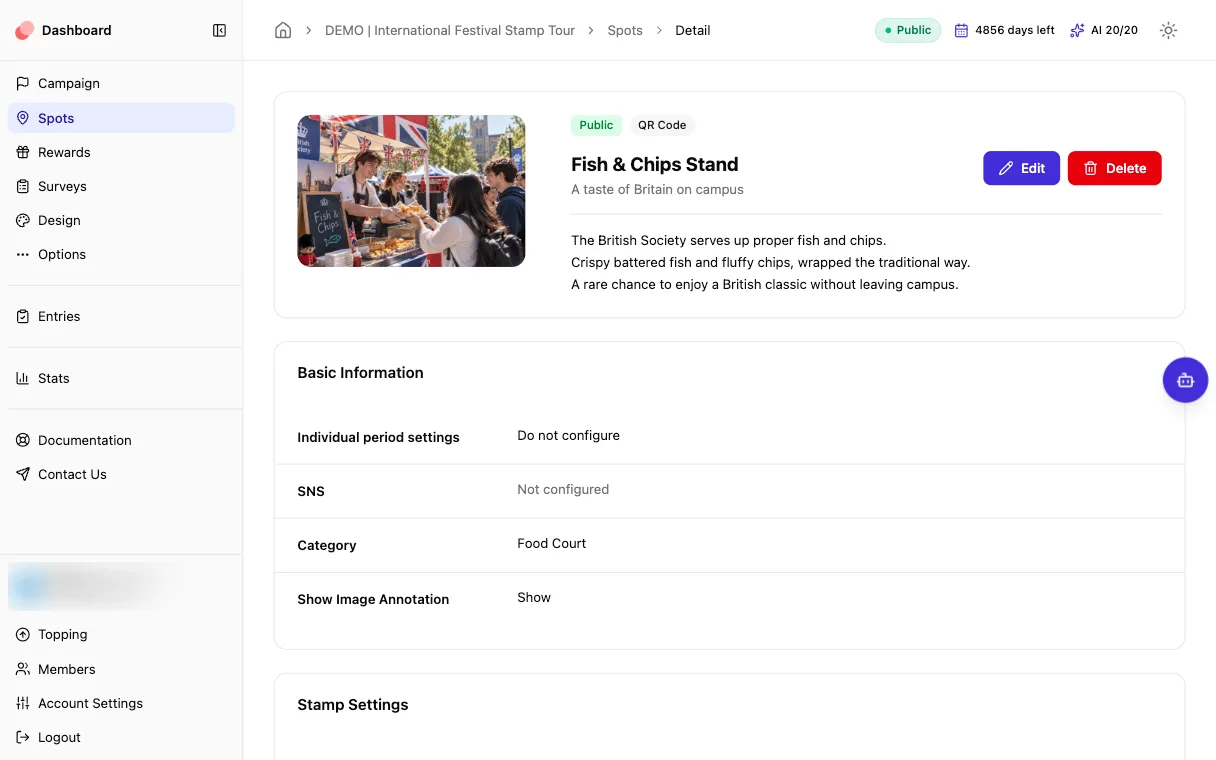
Task: Open the DEMO International Festival Stamp Tour breadcrumb
Action: [x=450, y=31]
